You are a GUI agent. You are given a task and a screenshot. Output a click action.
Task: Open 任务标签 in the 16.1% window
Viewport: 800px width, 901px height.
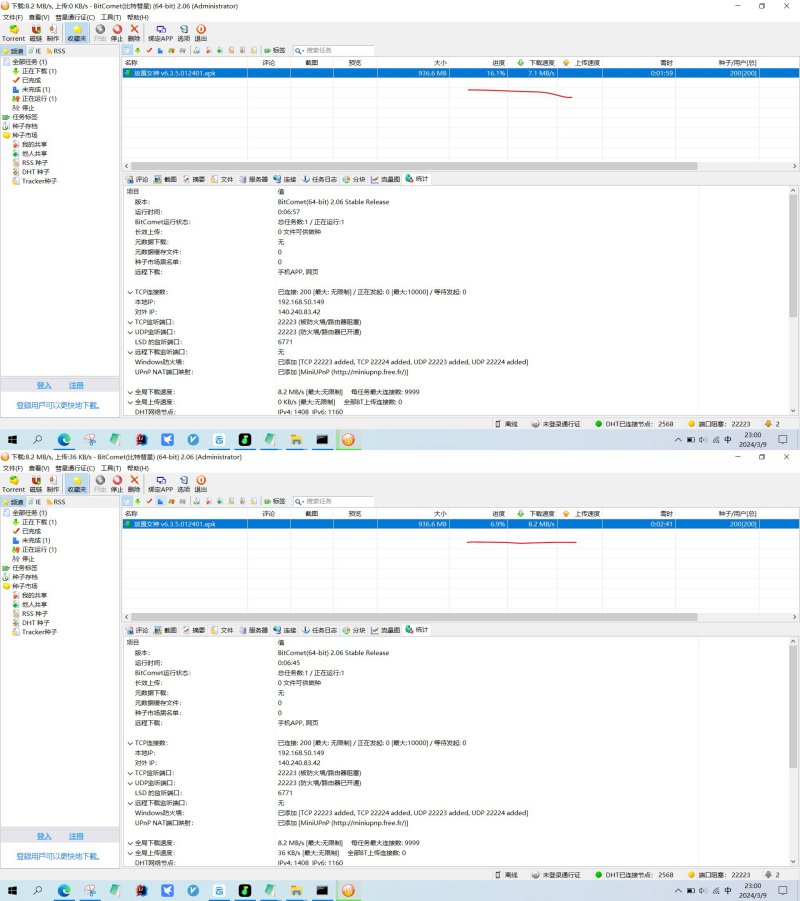[21, 117]
